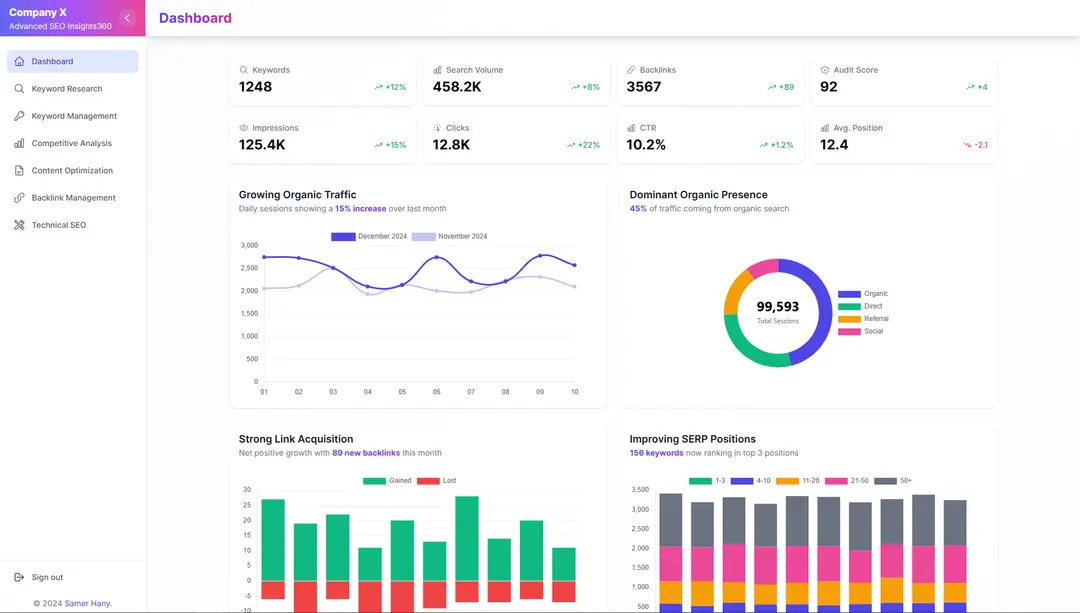1080x613 pixels.
Task: Click the Keyword Research magnifier icon
Action: (x=20, y=88)
